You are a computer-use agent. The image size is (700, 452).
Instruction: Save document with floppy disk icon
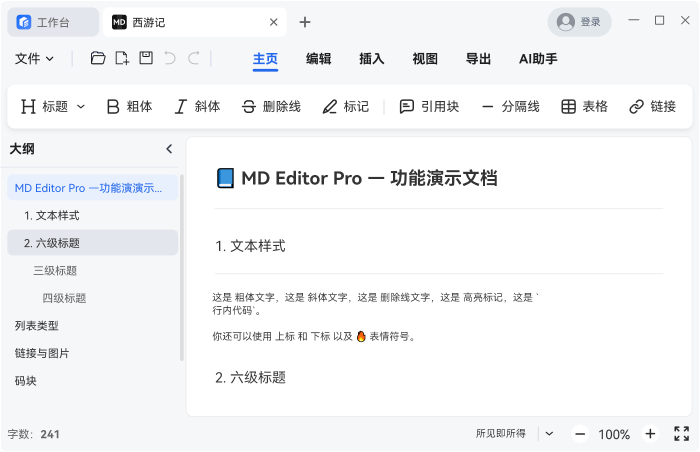[x=146, y=58]
